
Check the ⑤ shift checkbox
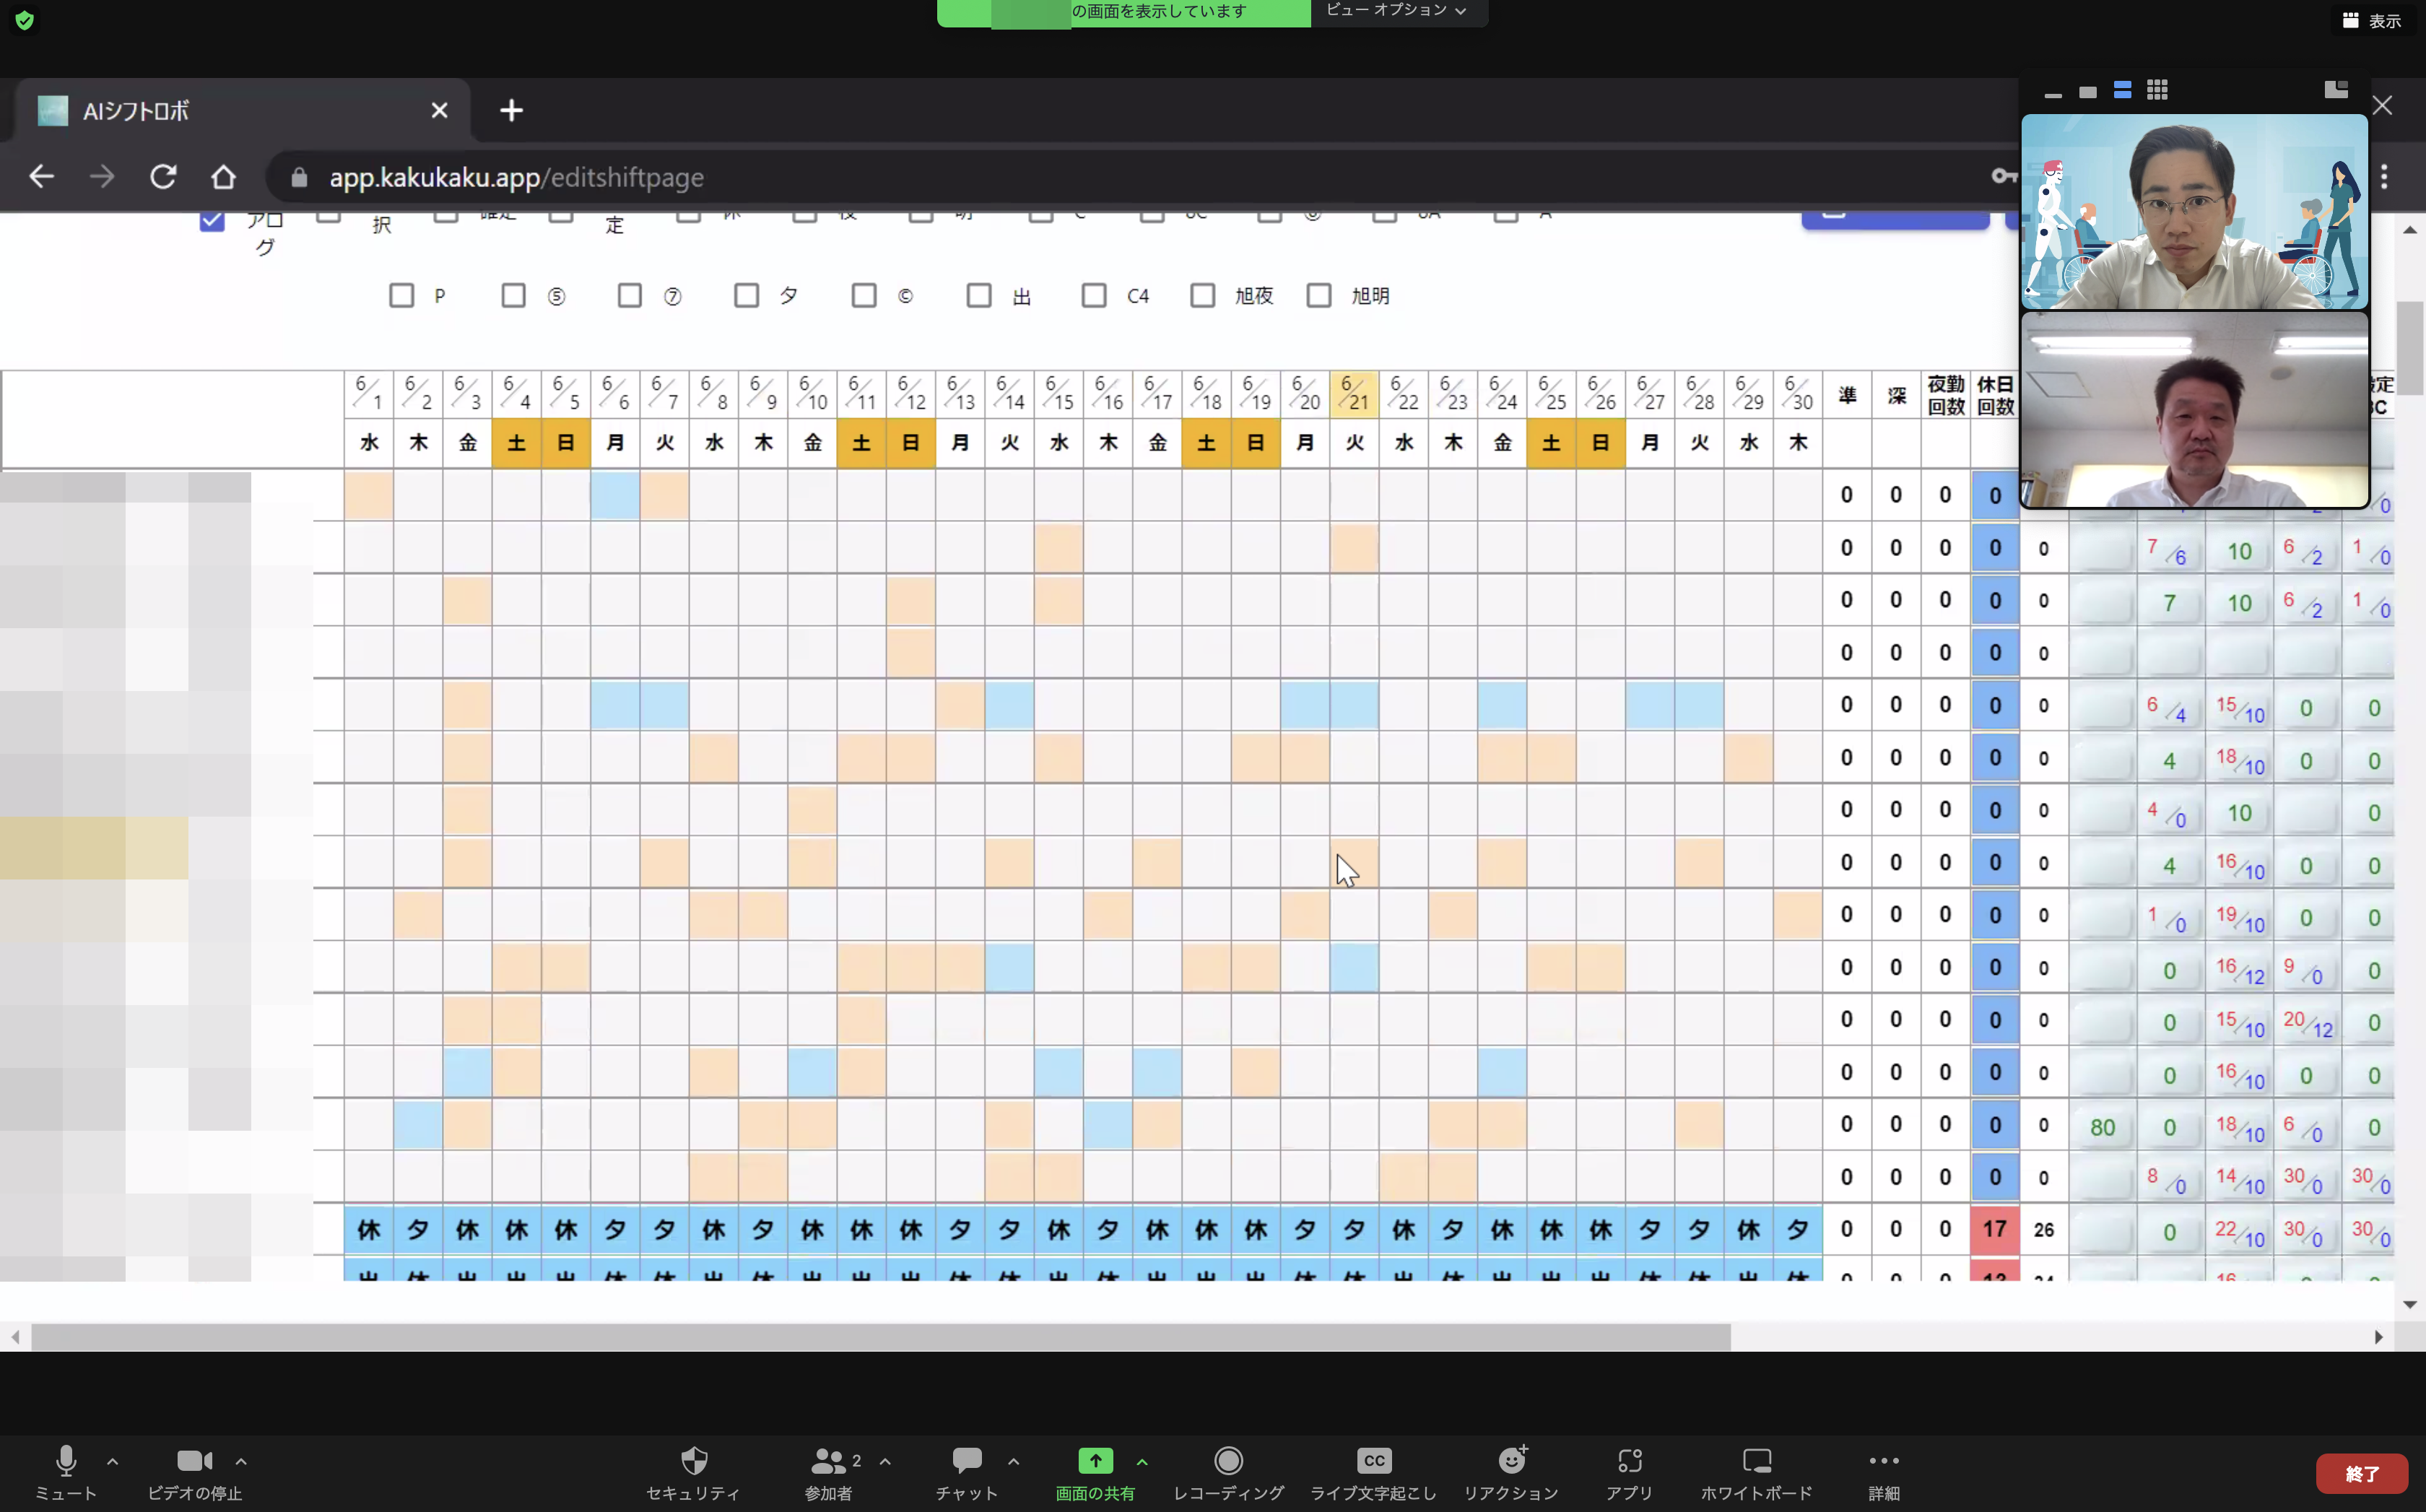[x=513, y=295]
